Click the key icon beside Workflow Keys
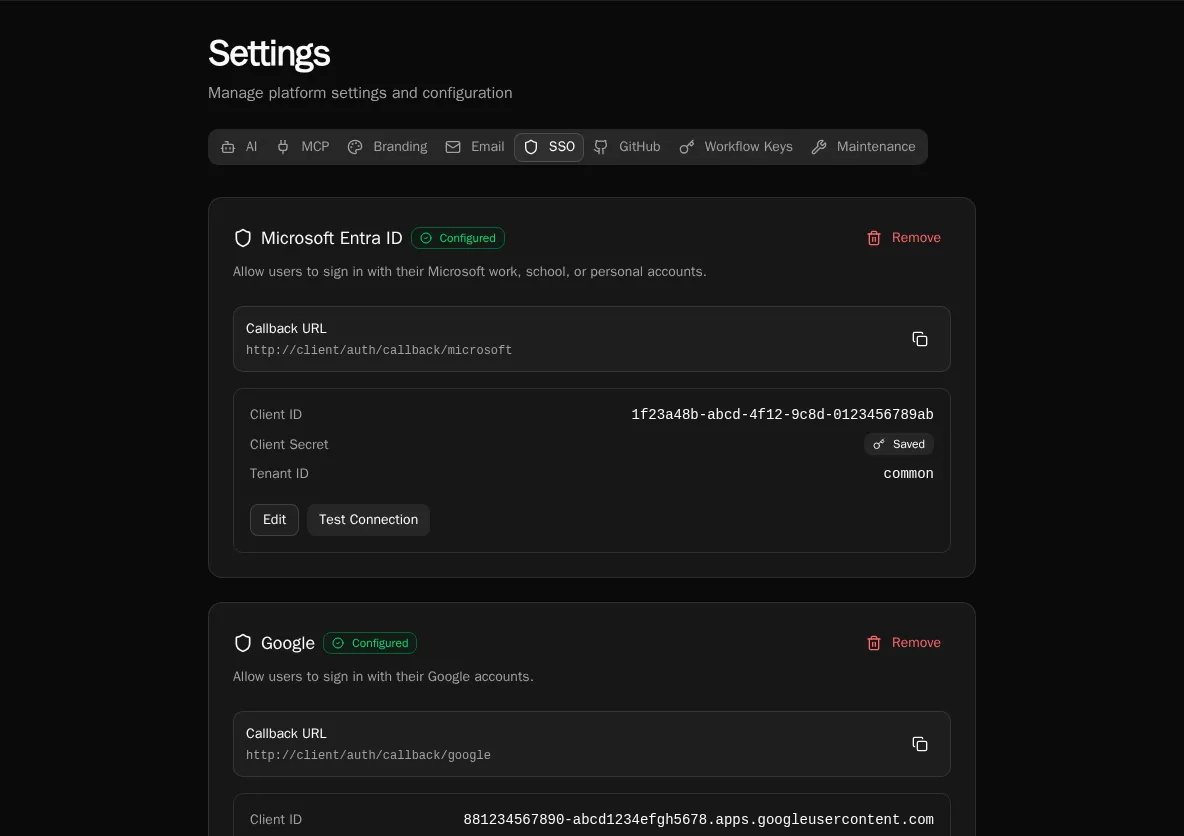 point(686,147)
